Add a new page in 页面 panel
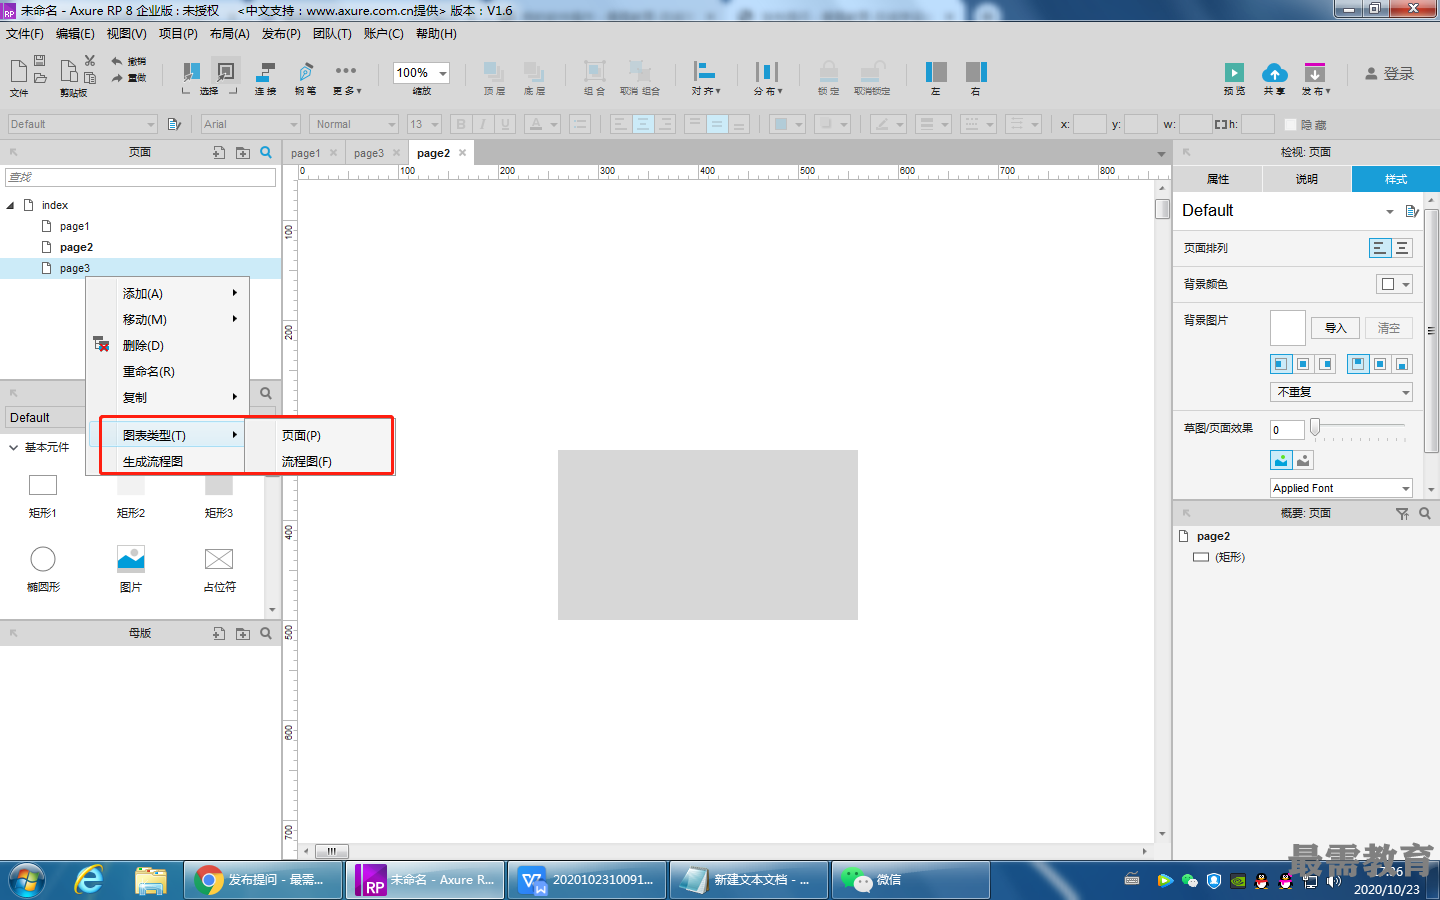 pos(219,153)
